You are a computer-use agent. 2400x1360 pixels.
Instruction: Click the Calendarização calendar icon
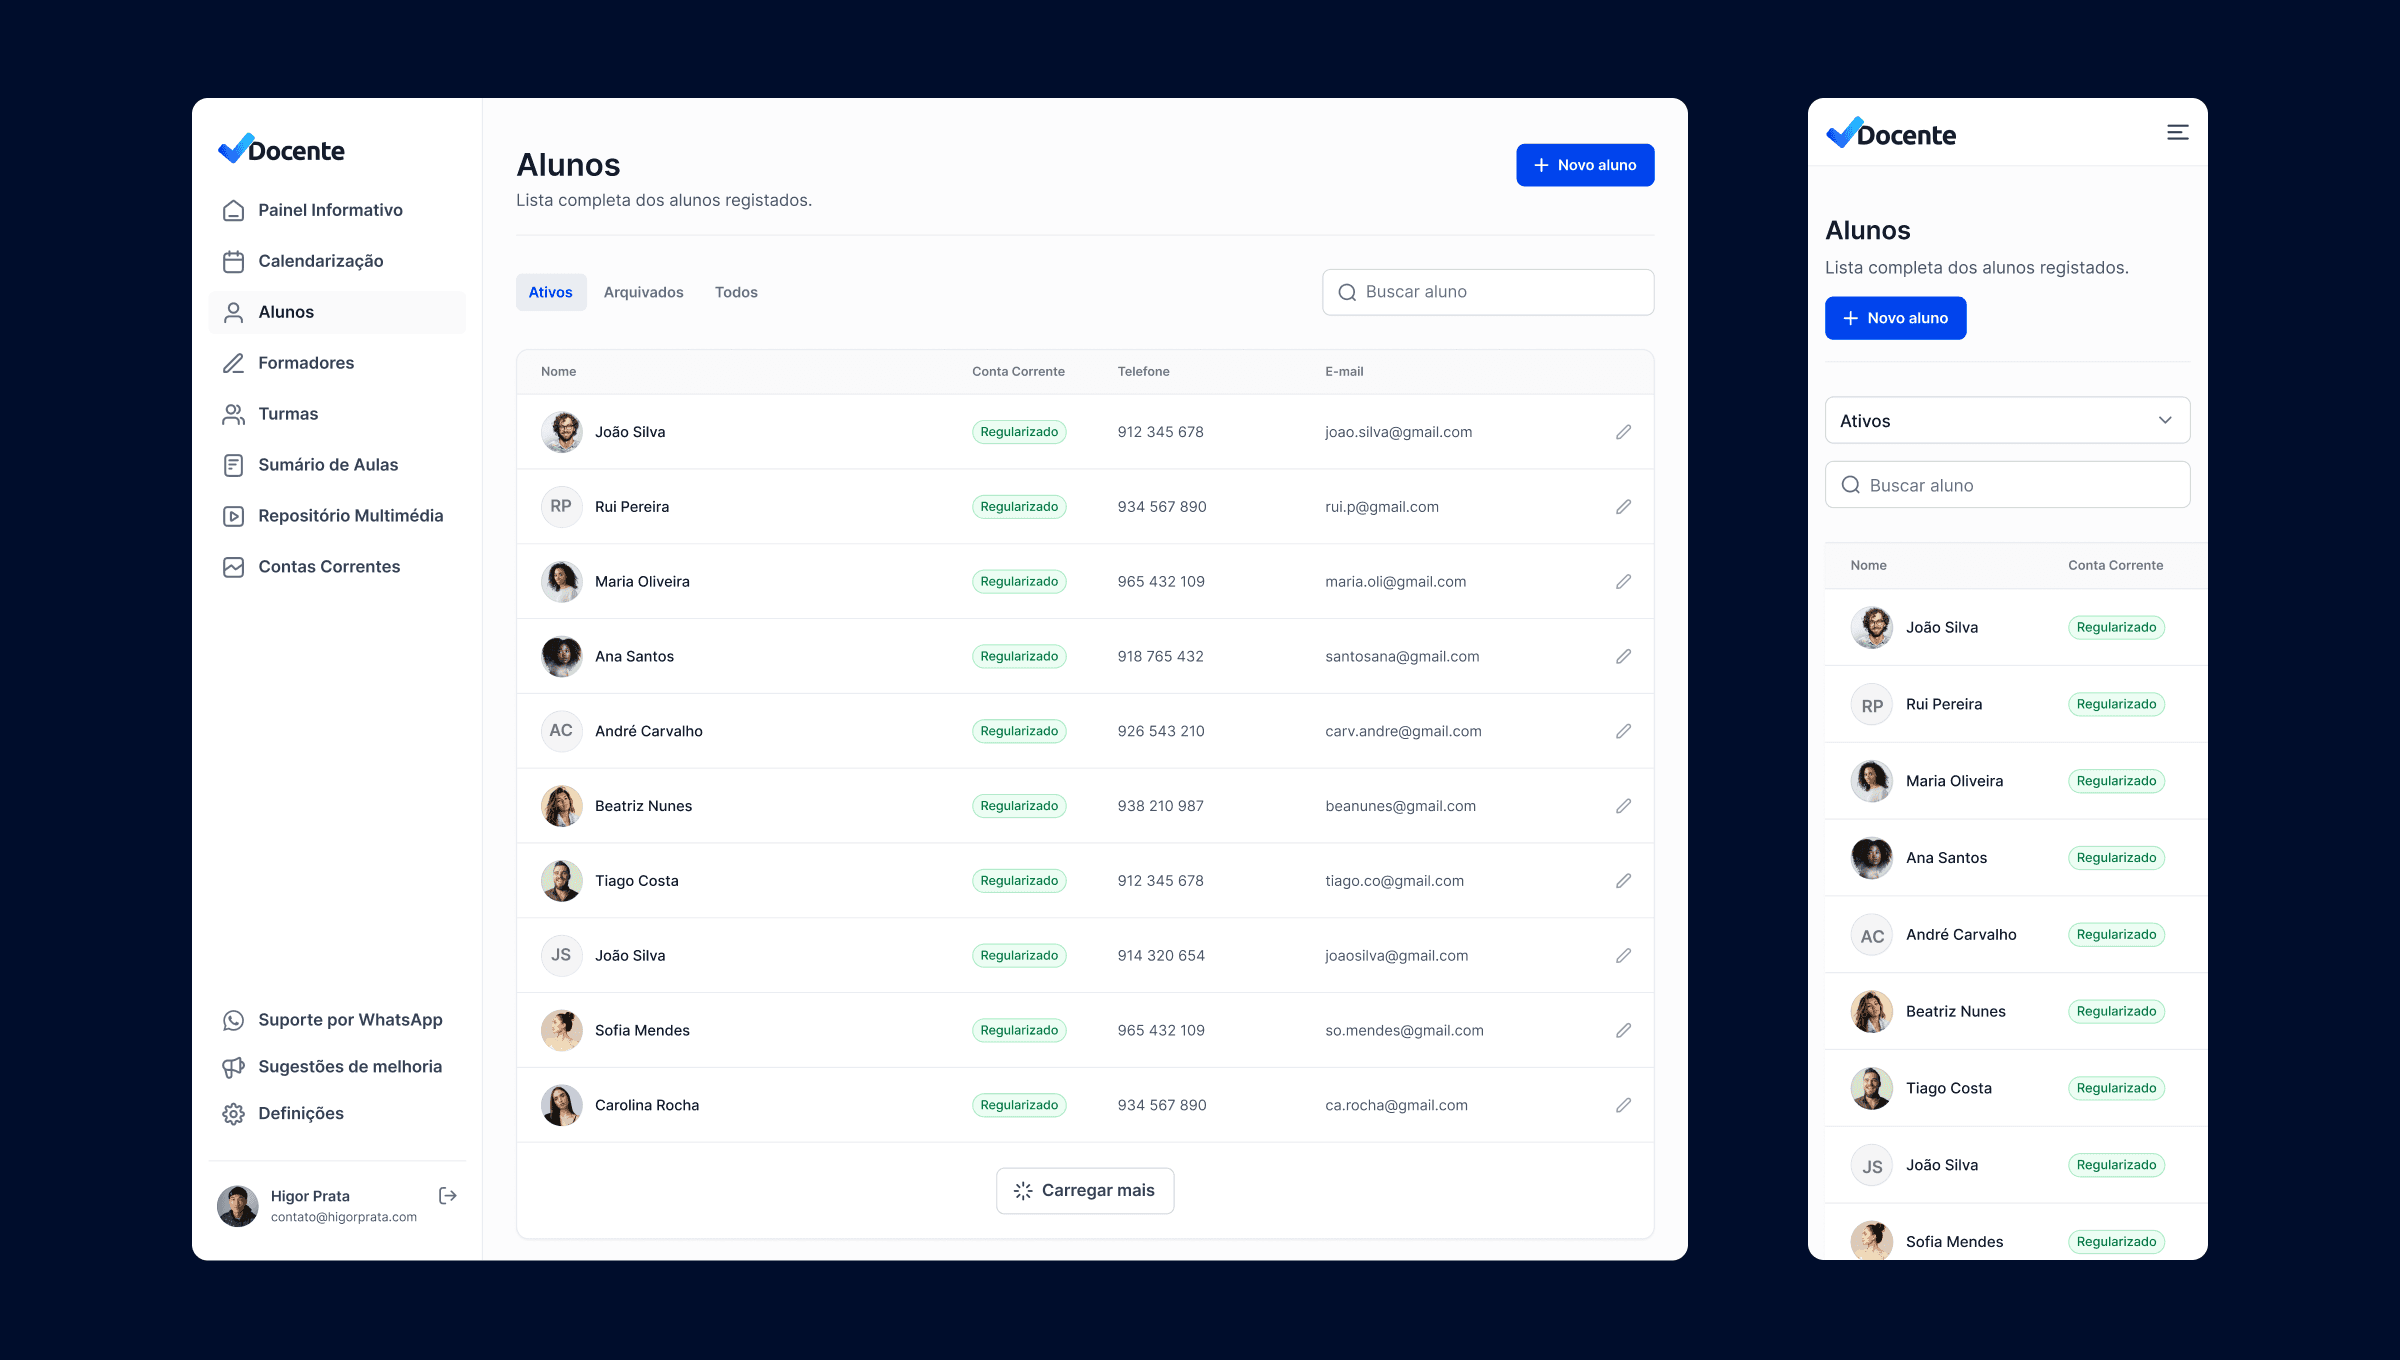[x=233, y=261]
